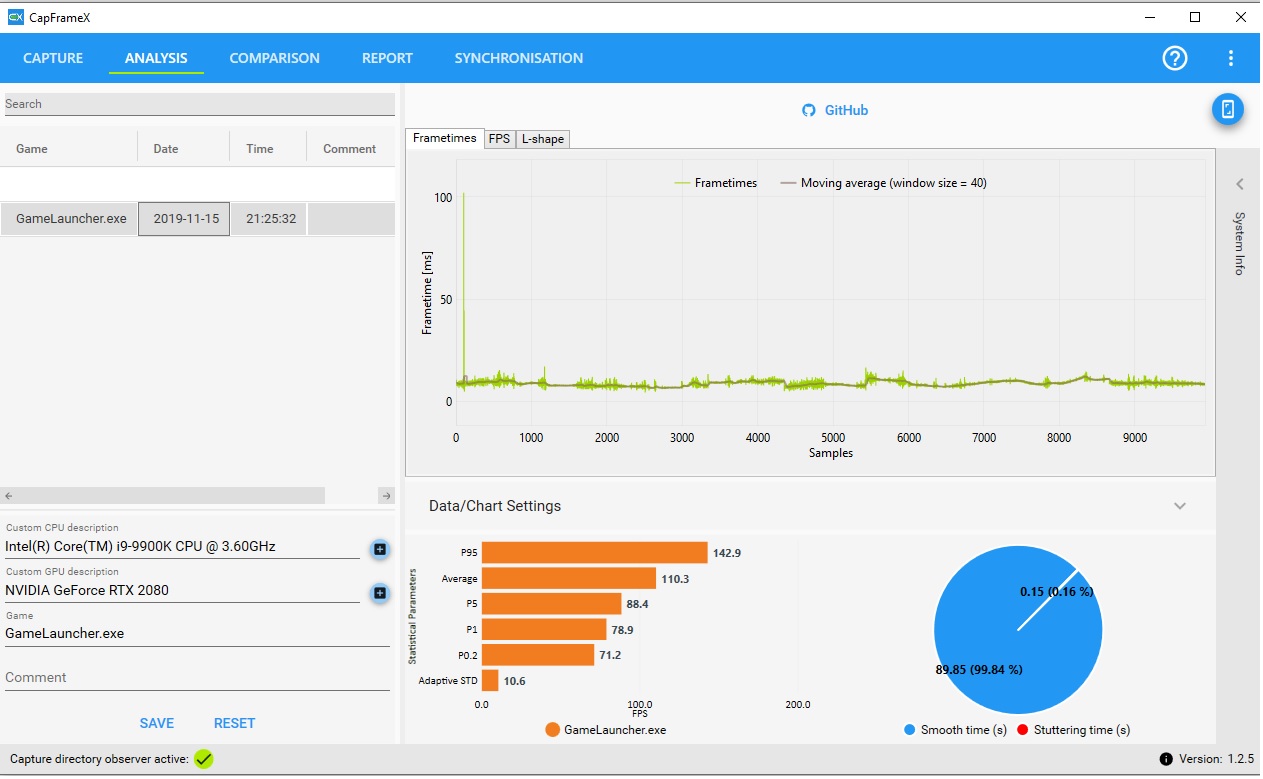1263x779 pixels.
Task: Click the CapFrameX logo in title bar
Action: [15, 17]
